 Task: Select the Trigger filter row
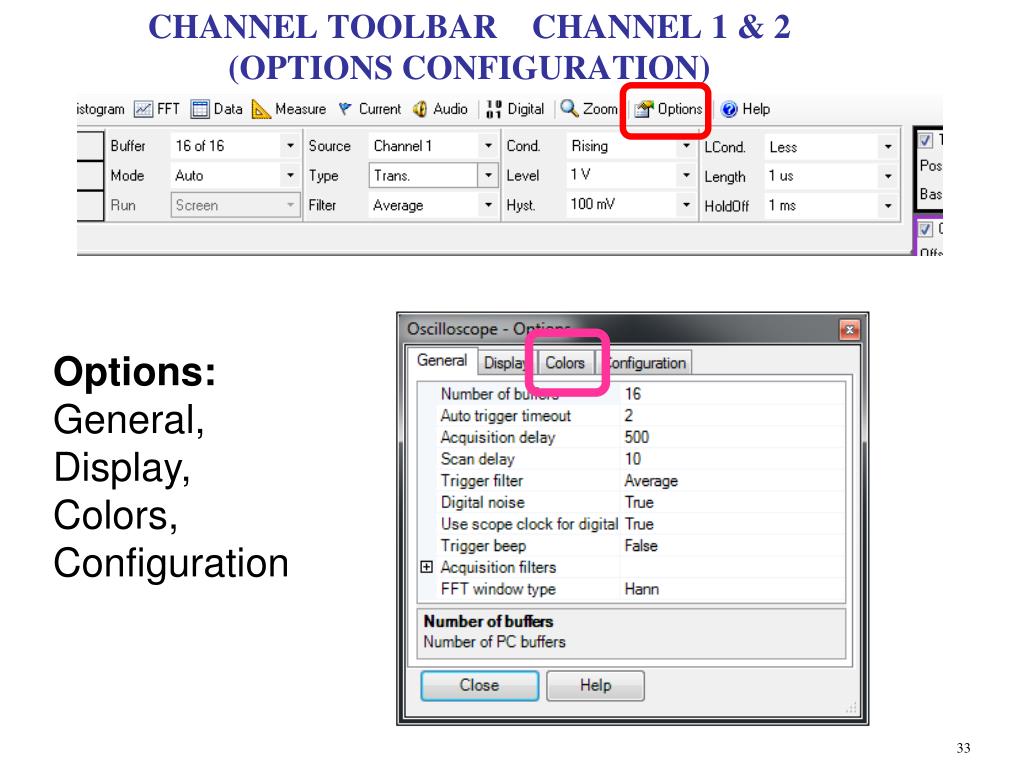click(632, 481)
